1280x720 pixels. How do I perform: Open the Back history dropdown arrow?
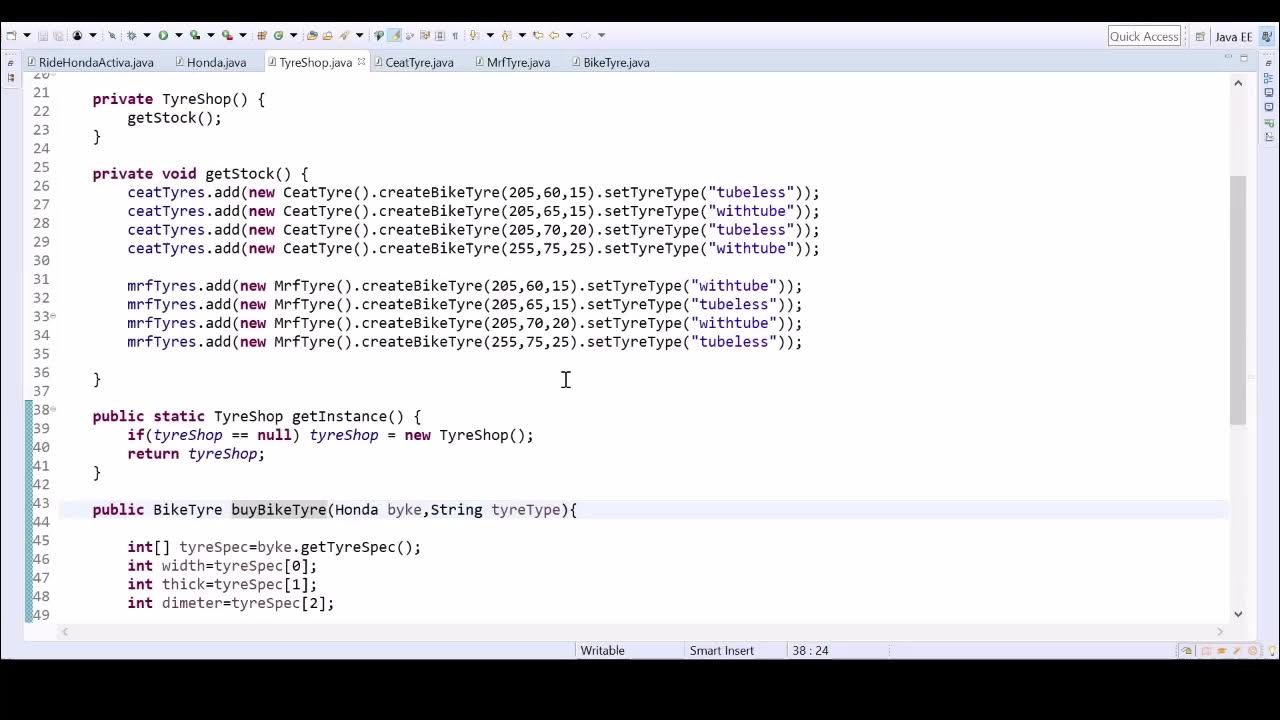[569, 35]
